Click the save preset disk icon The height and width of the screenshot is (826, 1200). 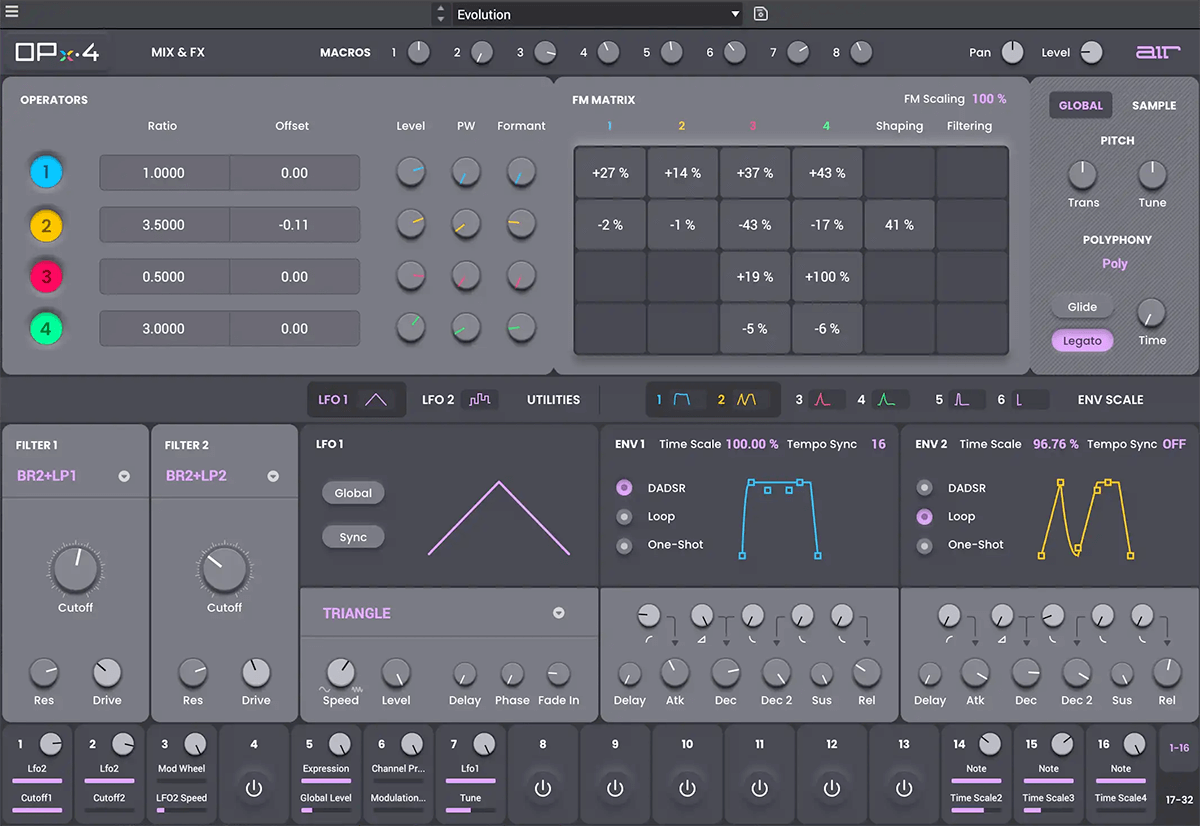tap(760, 14)
